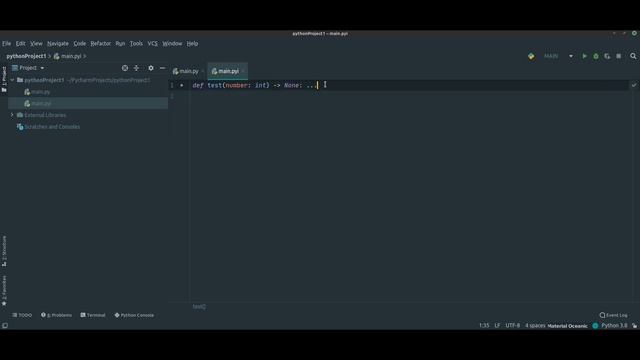
Task: Open Project panel settings gear
Action: point(151,68)
